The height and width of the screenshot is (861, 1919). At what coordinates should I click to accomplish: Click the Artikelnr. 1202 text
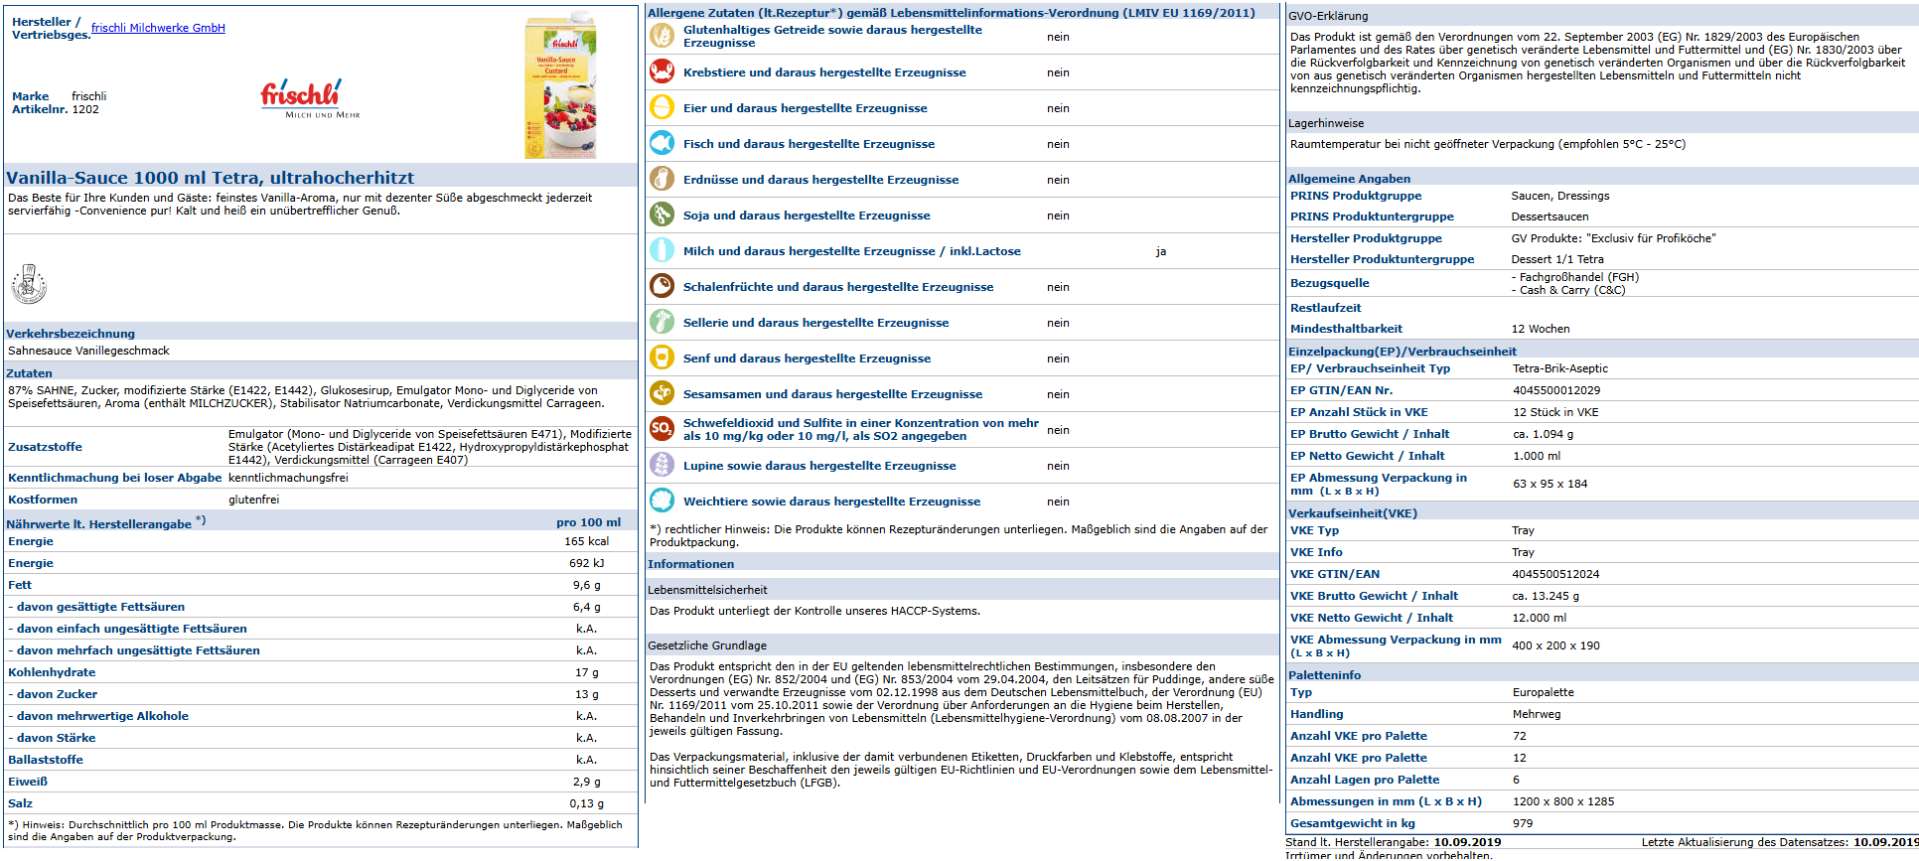55,110
